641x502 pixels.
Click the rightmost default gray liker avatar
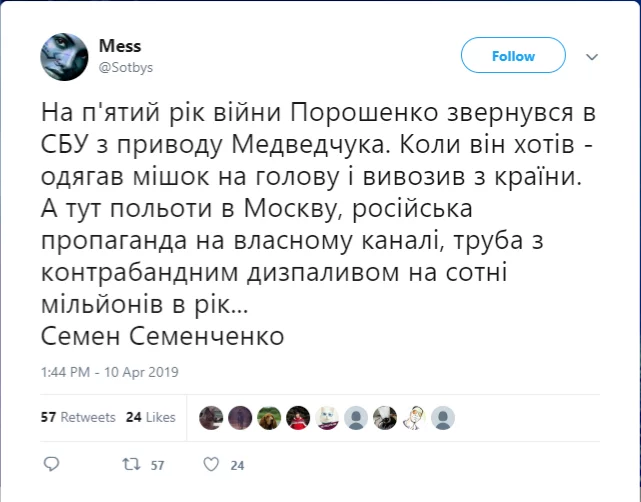point(443,417)
